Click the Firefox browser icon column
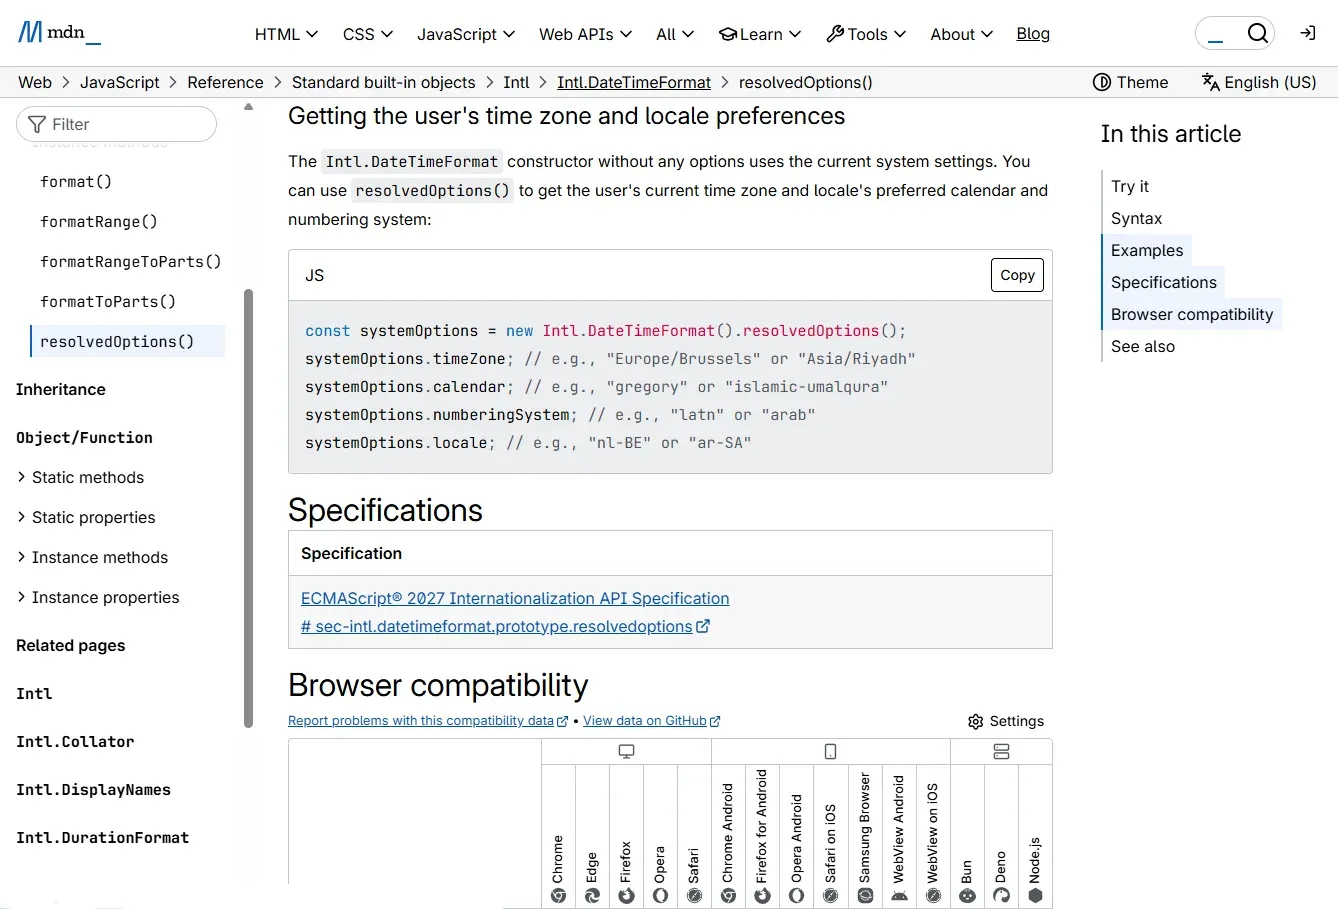This screenshot has width=1338, height=909. coord(626,896)
